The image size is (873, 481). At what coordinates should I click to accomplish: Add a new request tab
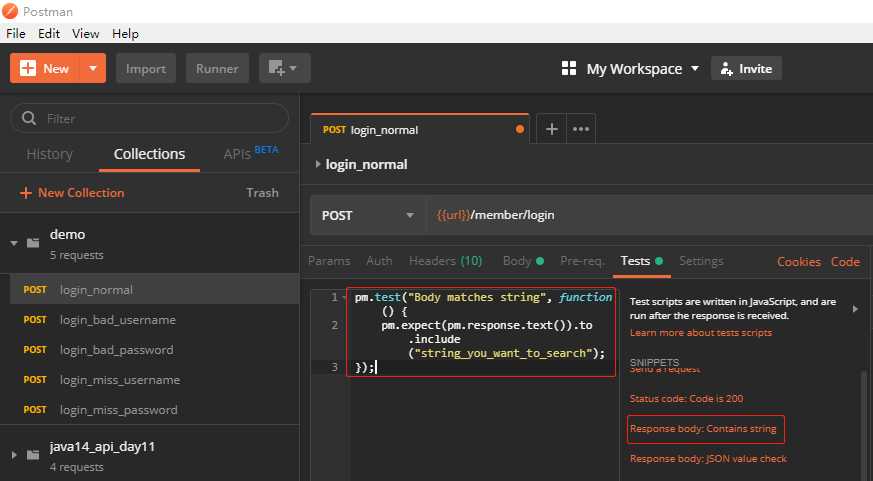tap(552, 129)
